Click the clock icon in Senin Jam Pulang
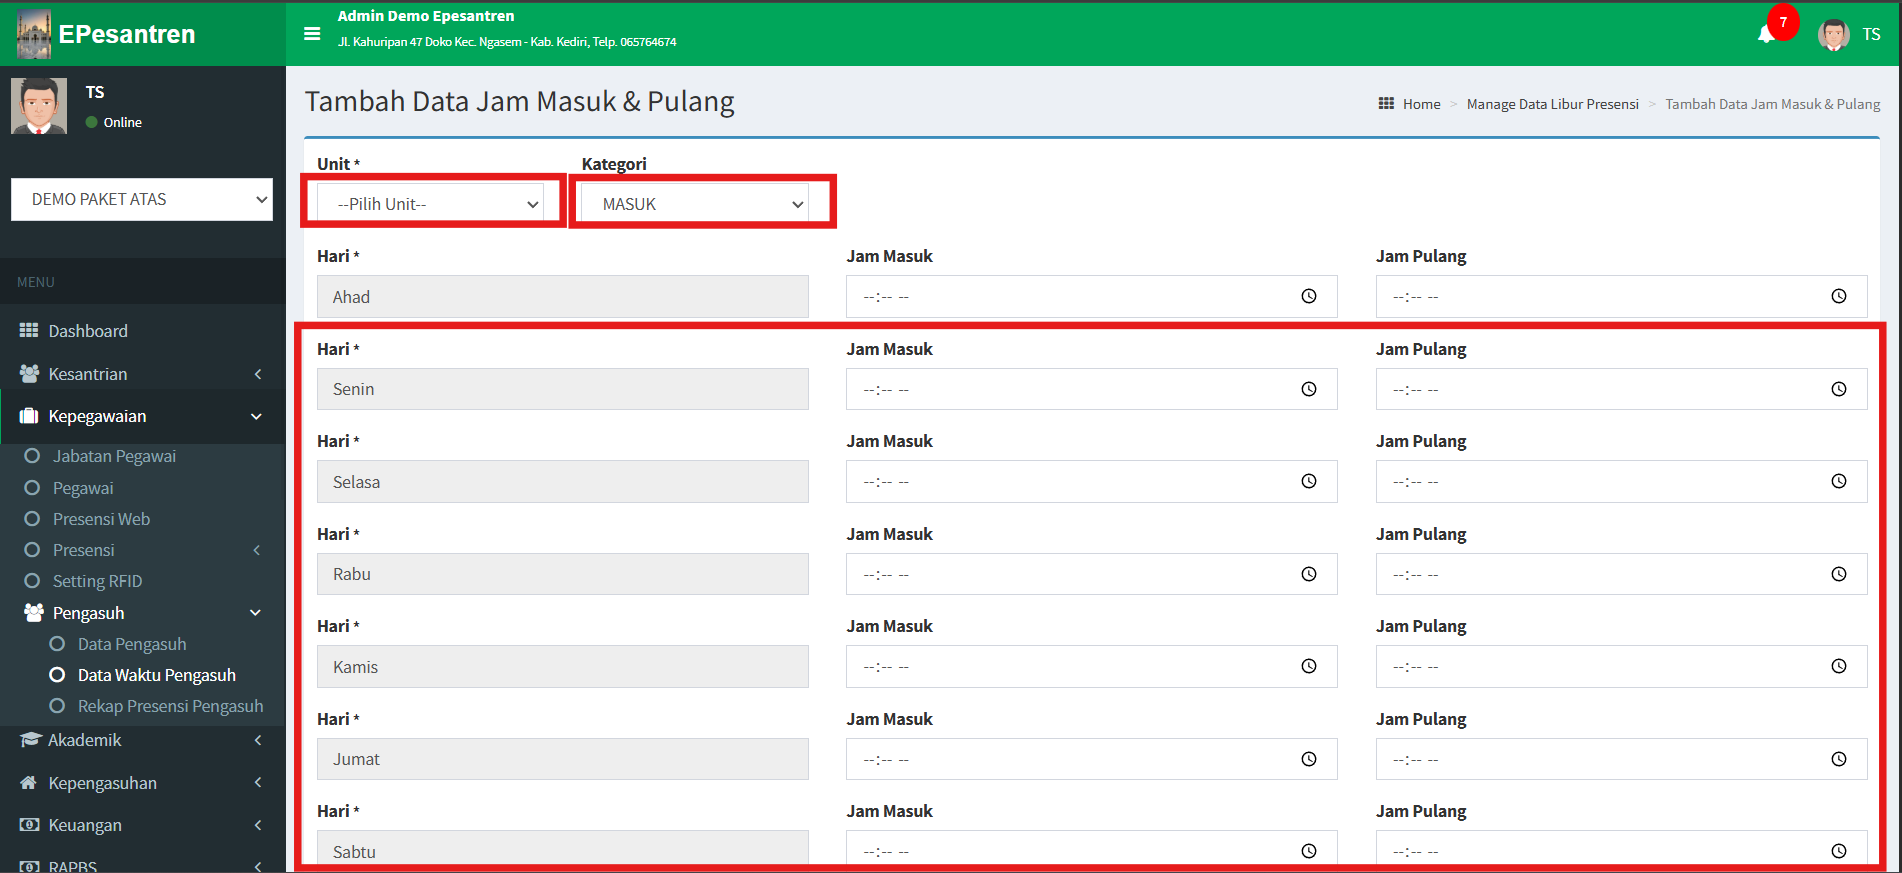Screen dimensions: 1902x873 pyautogui.click(x=1838, y=389)
